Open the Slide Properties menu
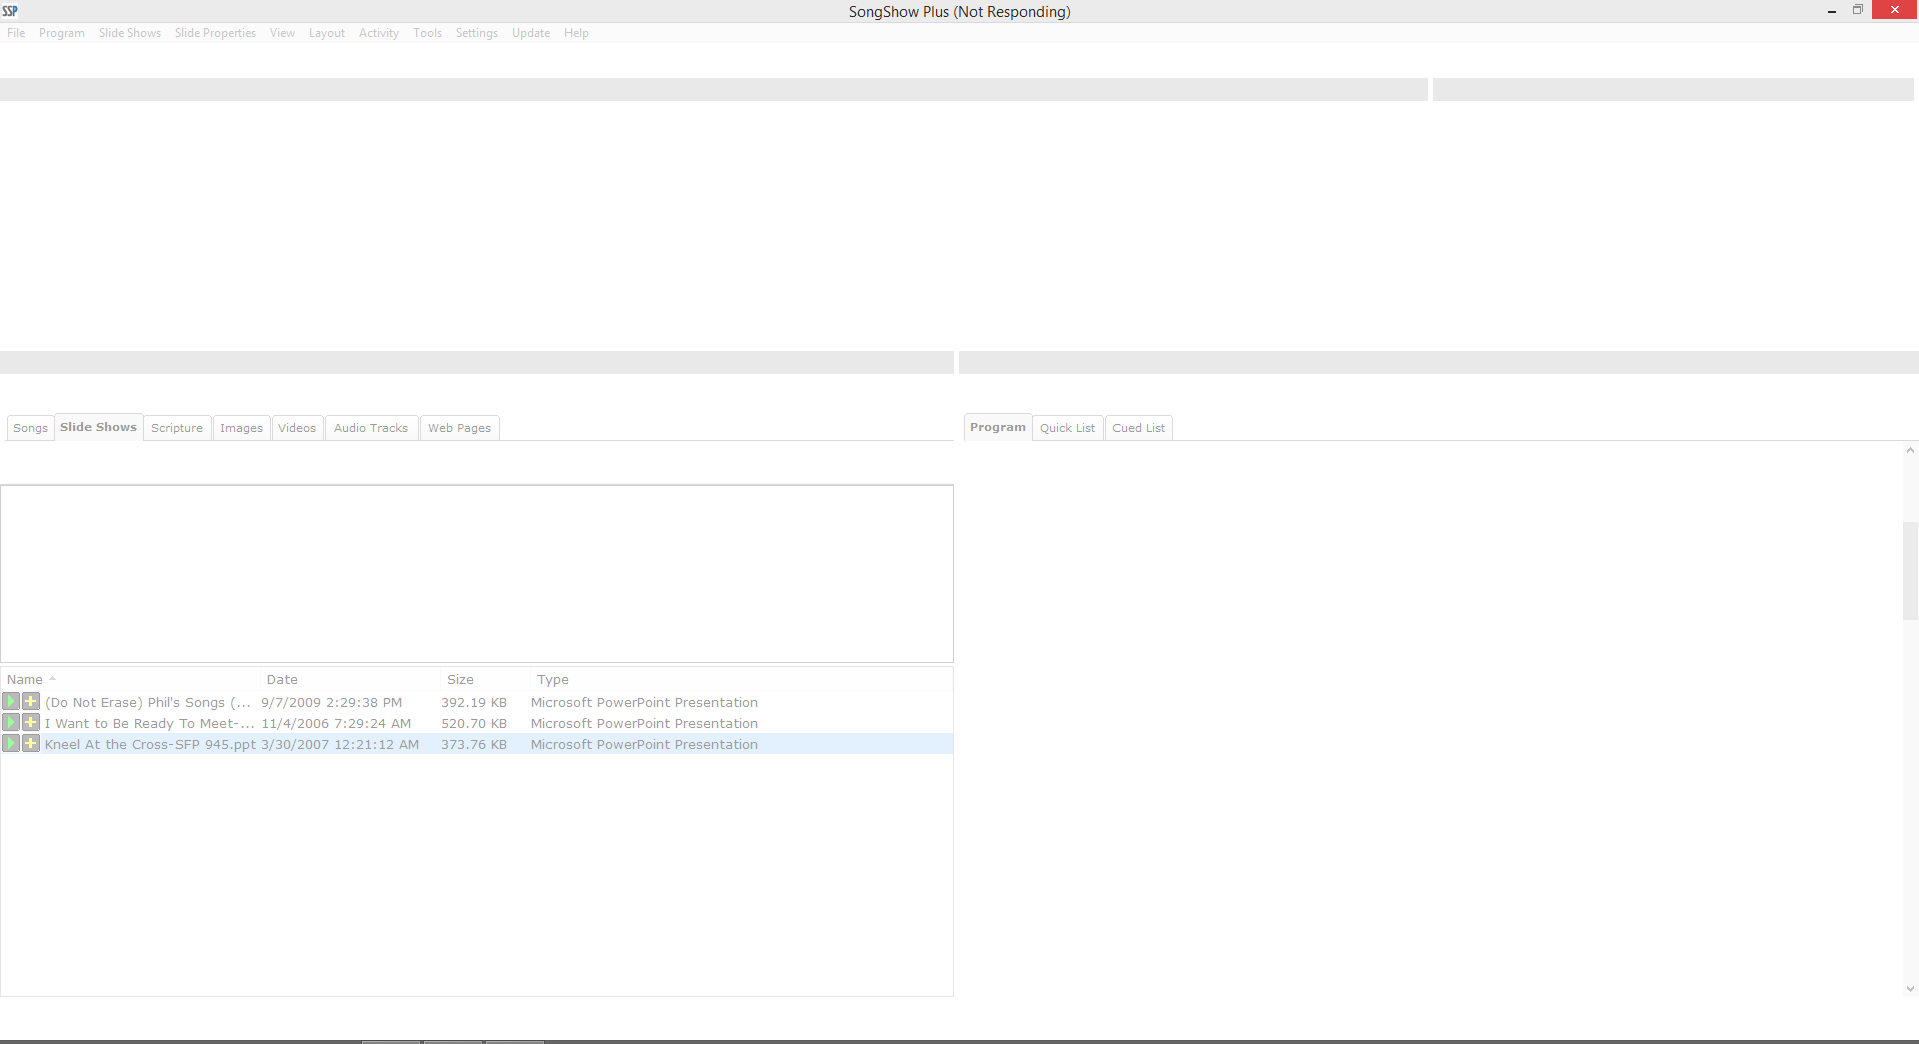This screenshot has height=1044, width=1919. pos(215,33)
